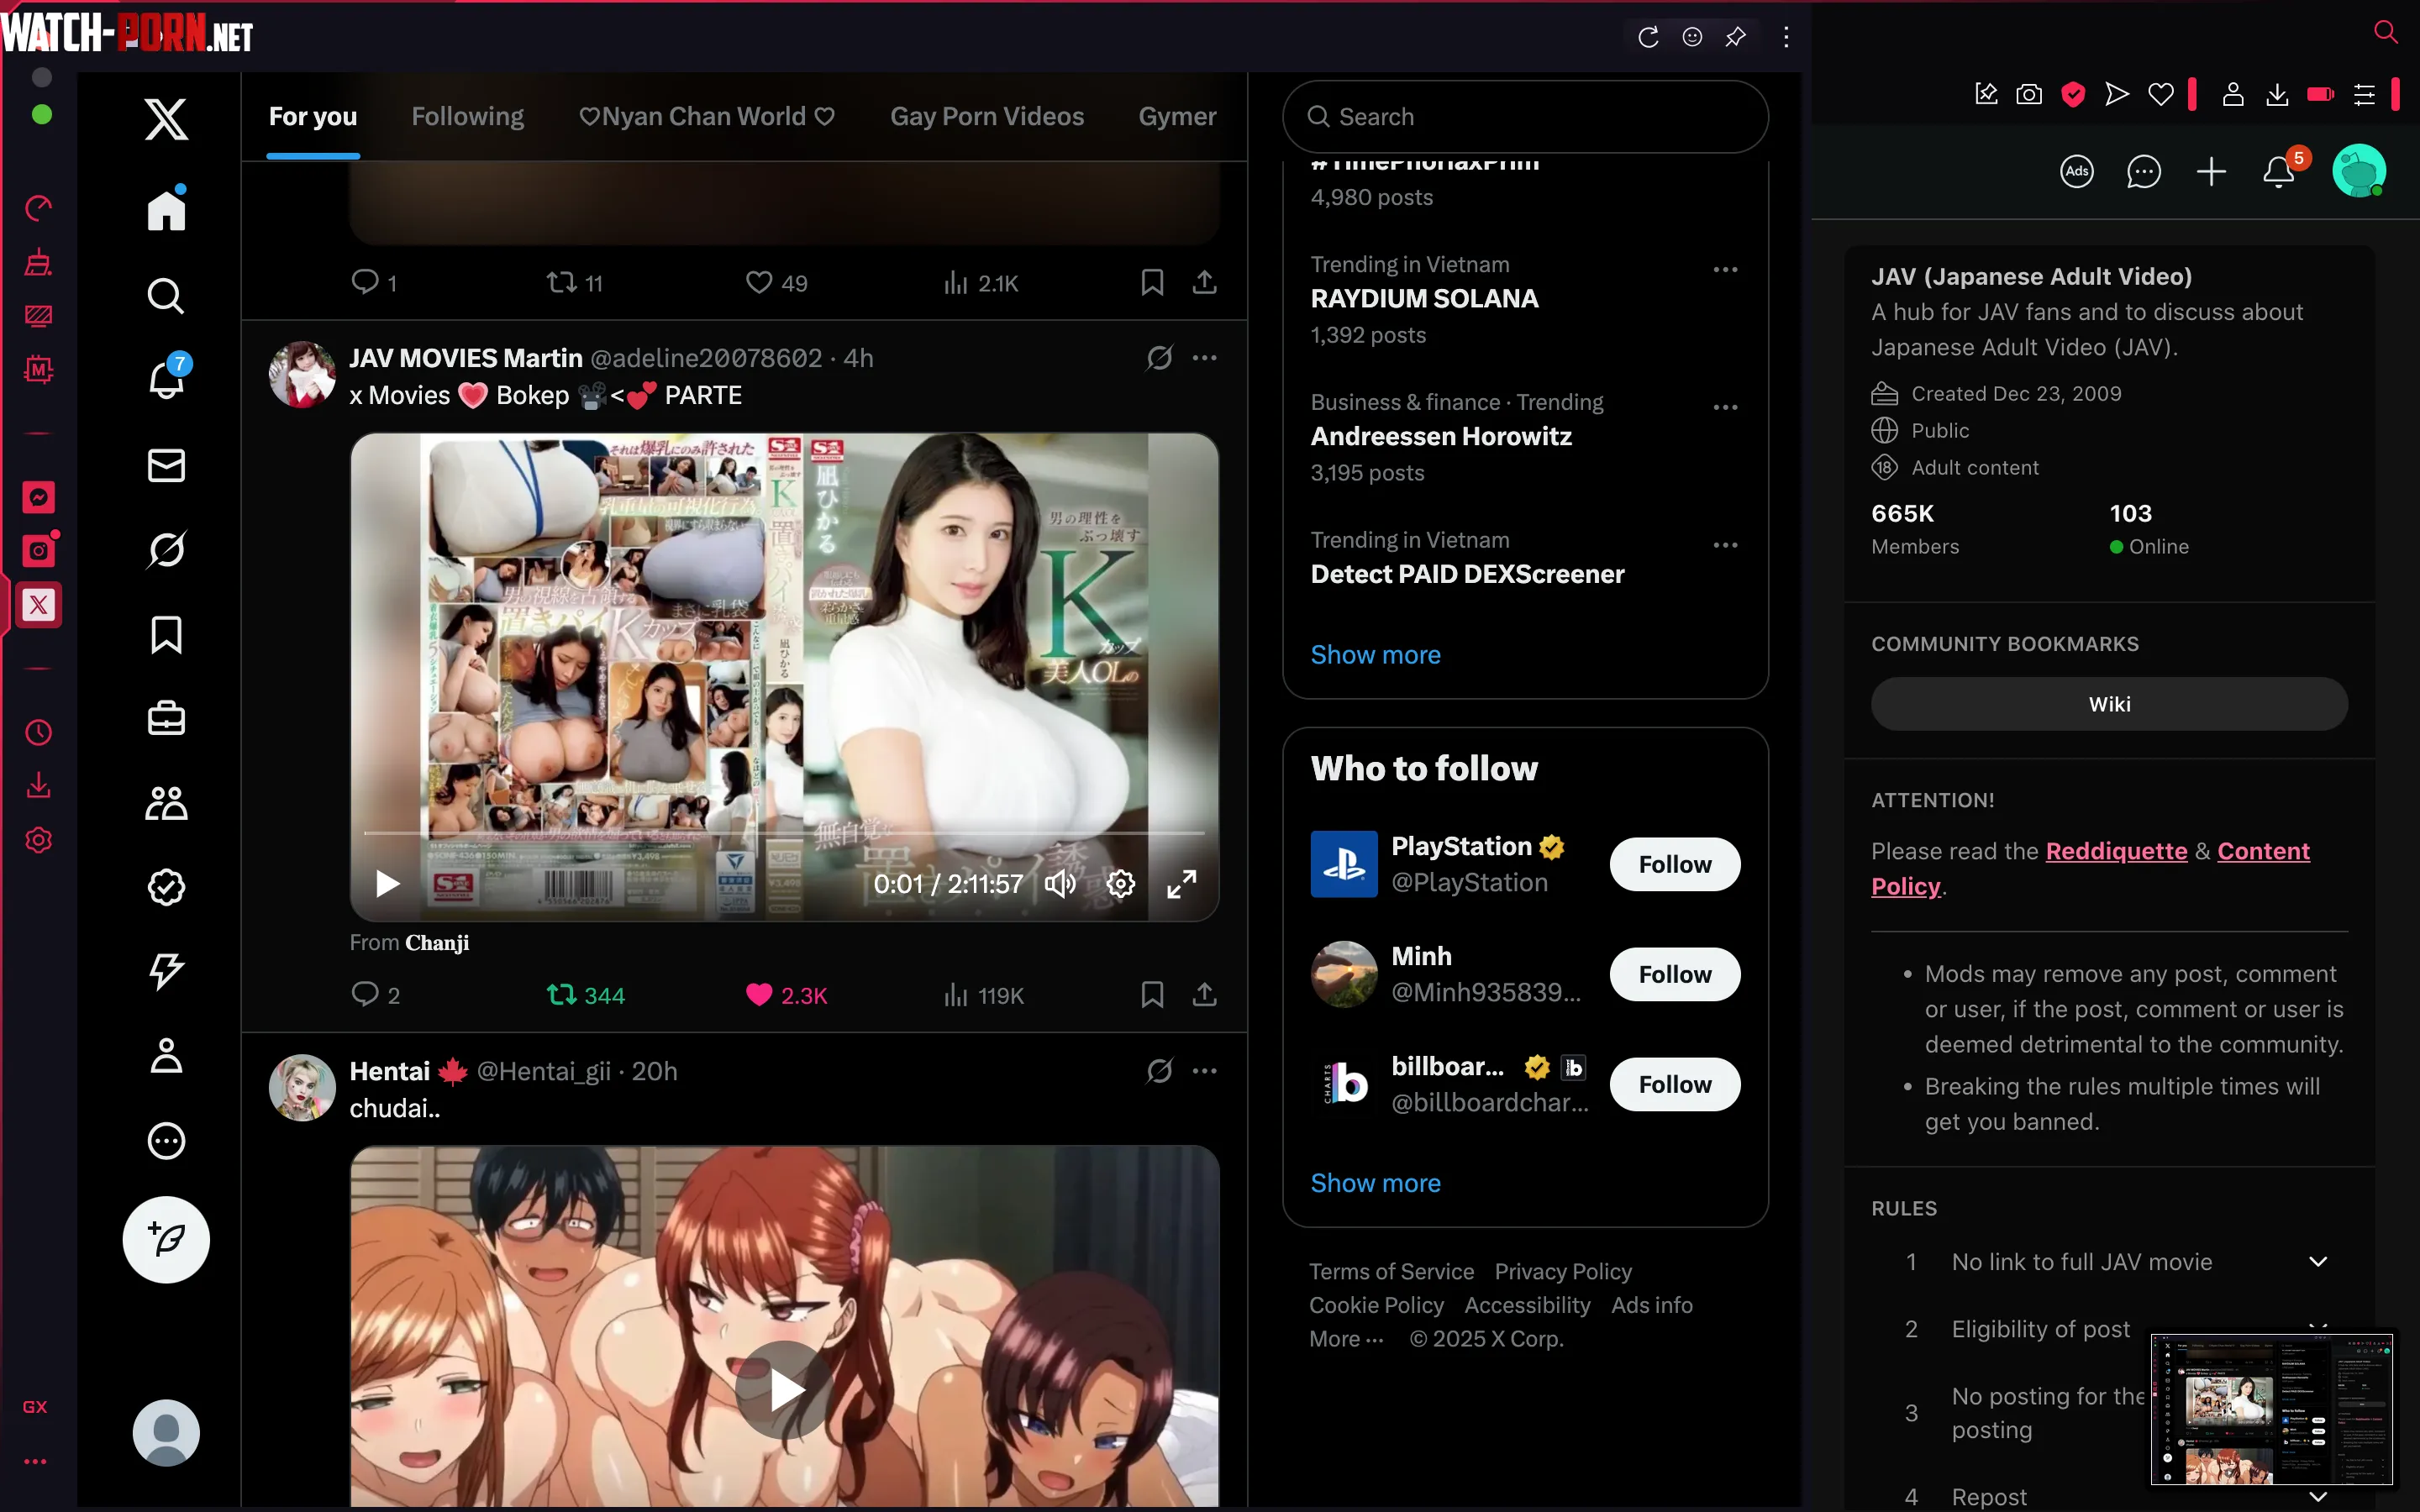The height and width of the screenshot is (1512, 2420).
Task: Open Instagram in the browser sidebar
Action: [38, 550]
